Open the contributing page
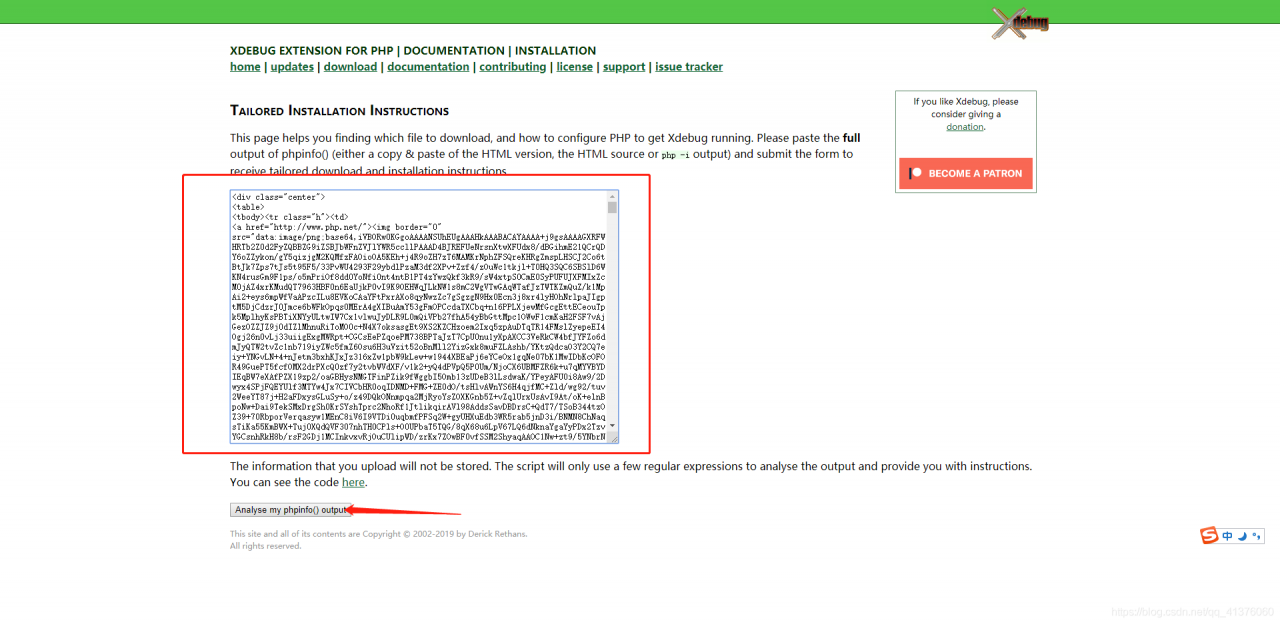Screen dimensions: 1280x624 click(513, 67)
